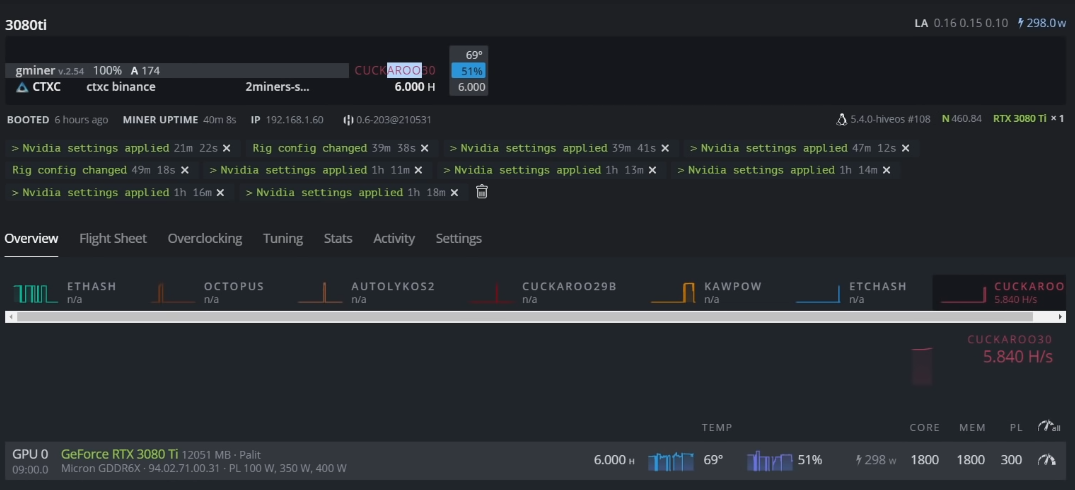Viewport: 1075px width, 490px height.
Task: Click GPU 0 CORE value 1800
Action: pos(924,460)
